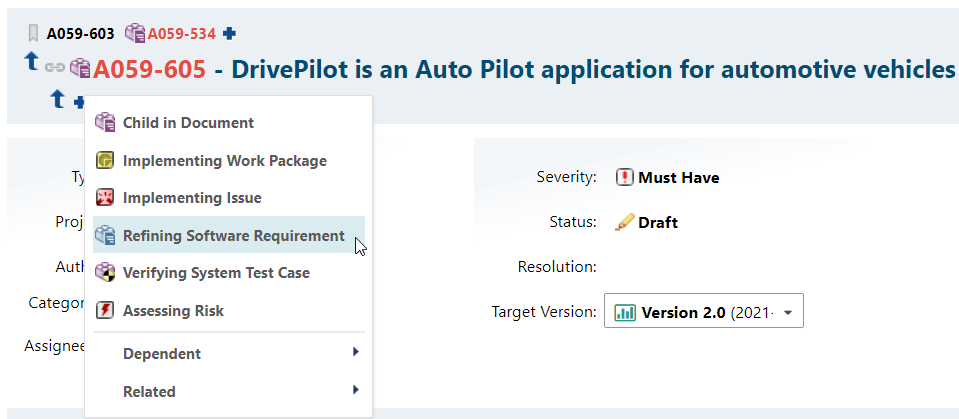959x419 pixels.
Task: Choose Implementing Work Package
Action: click(229, 161)
